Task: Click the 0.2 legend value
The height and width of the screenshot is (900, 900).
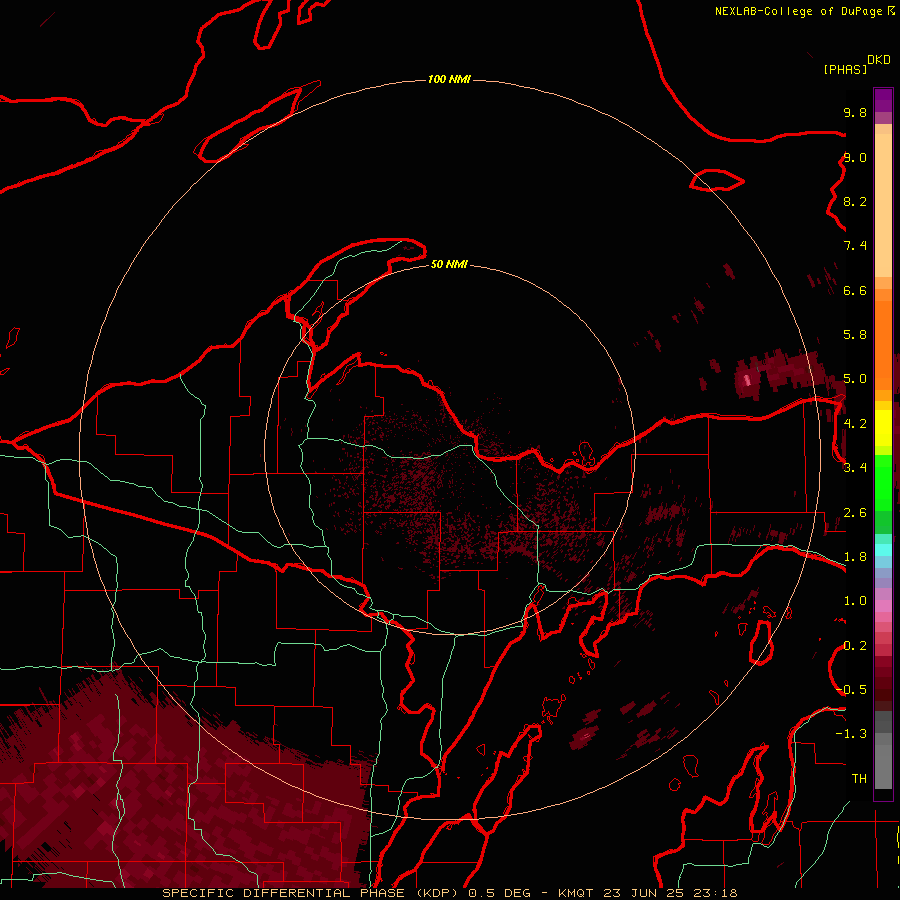Action: pos(855,646)
